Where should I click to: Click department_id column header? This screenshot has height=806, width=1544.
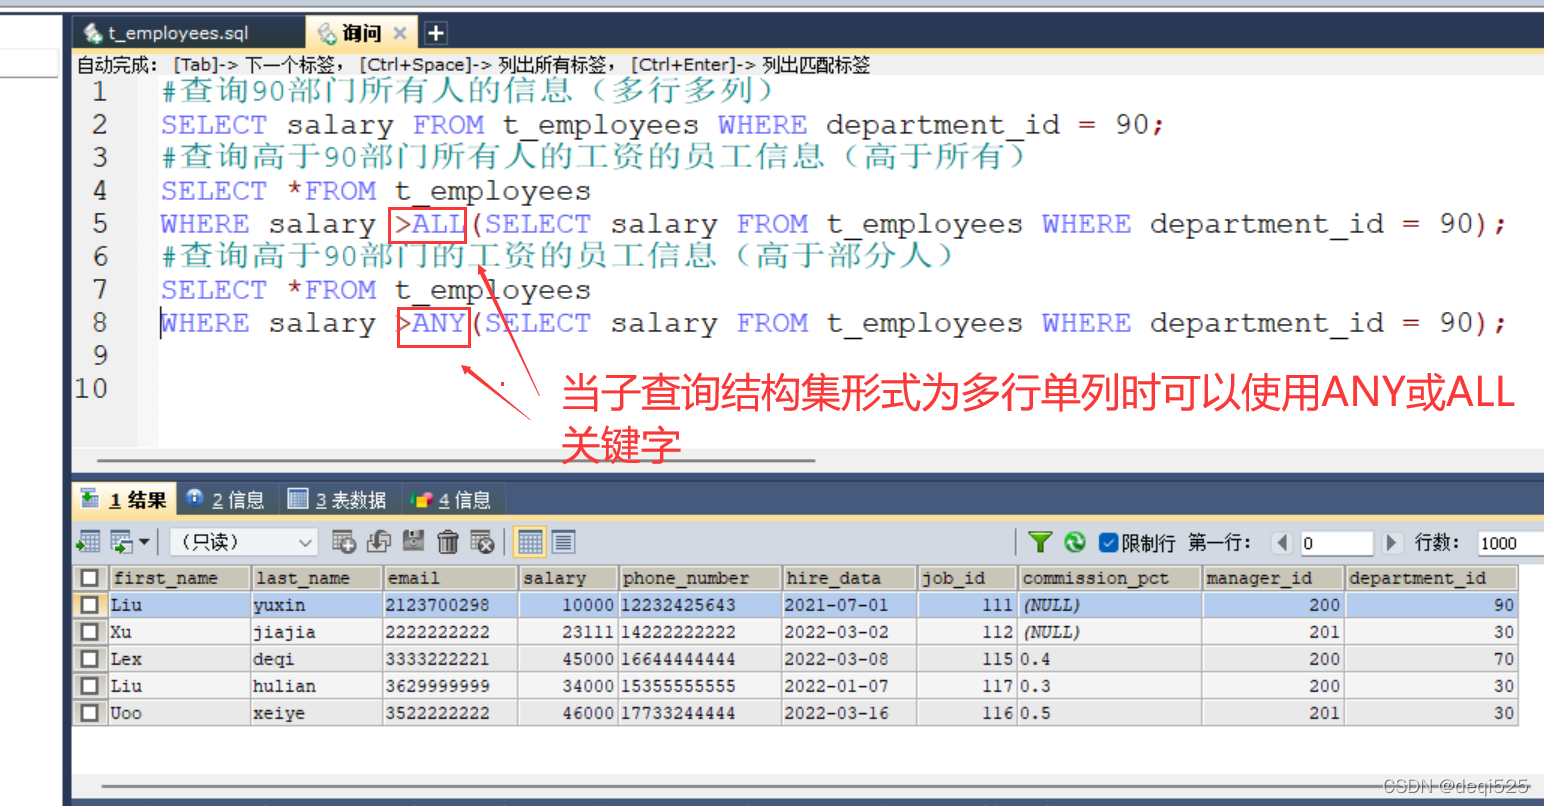(1432, 578)
